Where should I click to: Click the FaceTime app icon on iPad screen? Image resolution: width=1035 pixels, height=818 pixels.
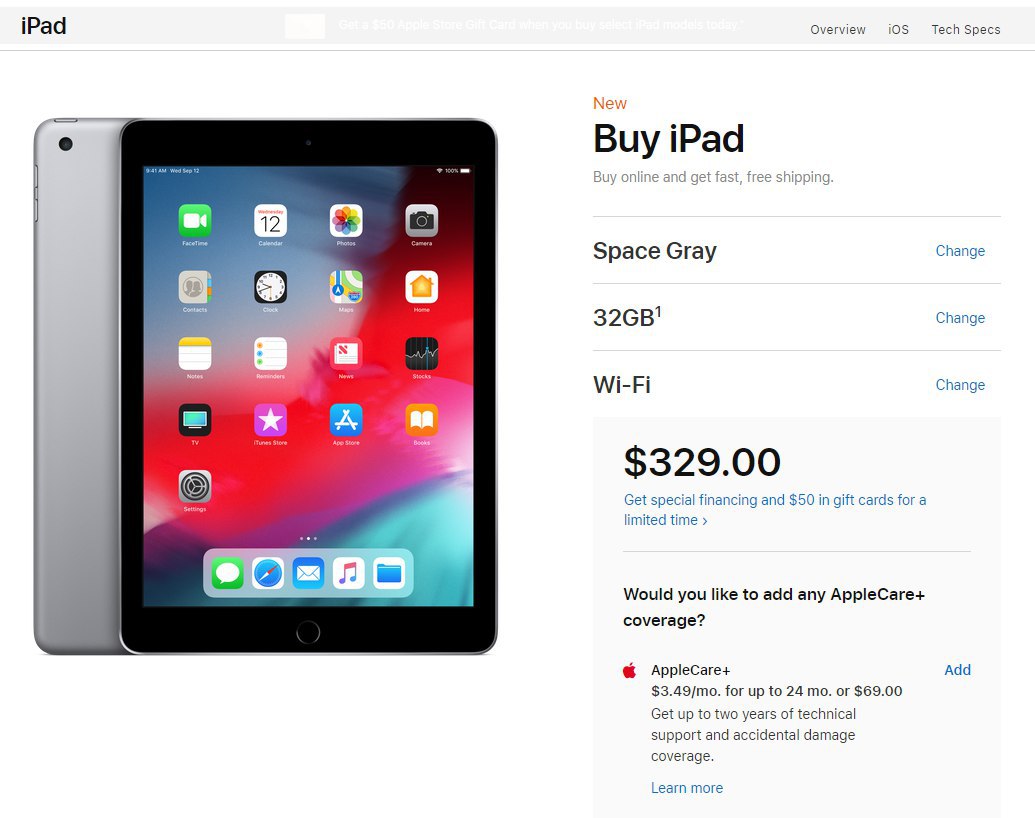[195, 221]
